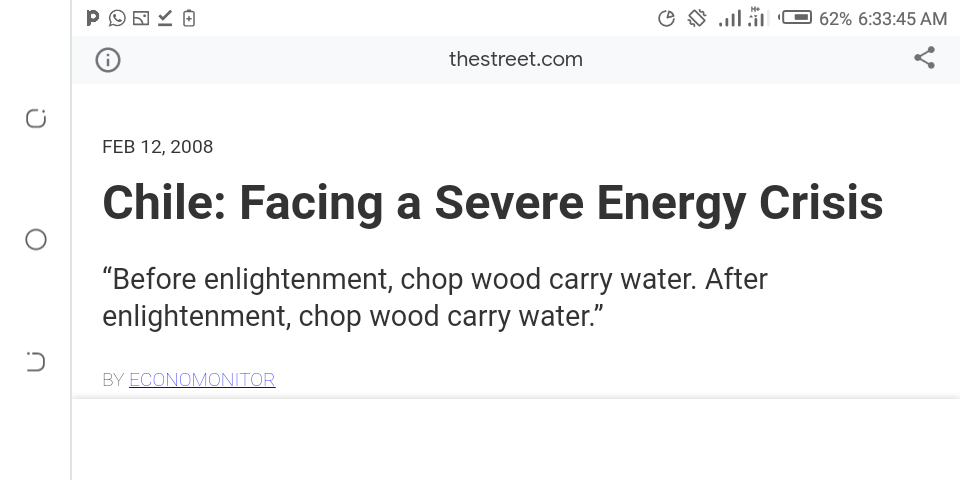Tap the download-complete checkmark notification icon
Viewport: 960px width, 480px height.
tap(165, 17)
